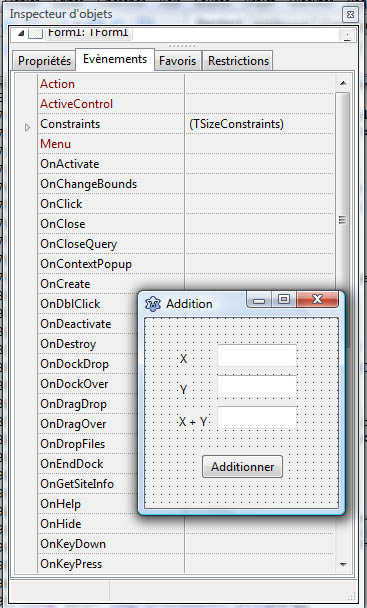Click the (TSizeConstraints) value cell

point(259,124)
